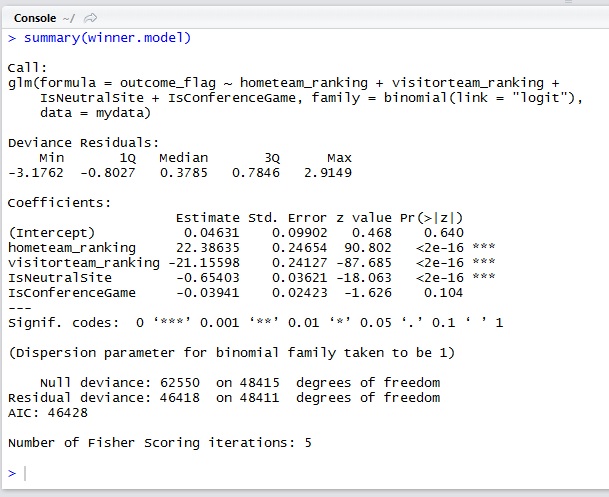The height and width of the screenshot is (497, 609).
Task: Click the Deviance Residuals heading
Action: point(84,143)
